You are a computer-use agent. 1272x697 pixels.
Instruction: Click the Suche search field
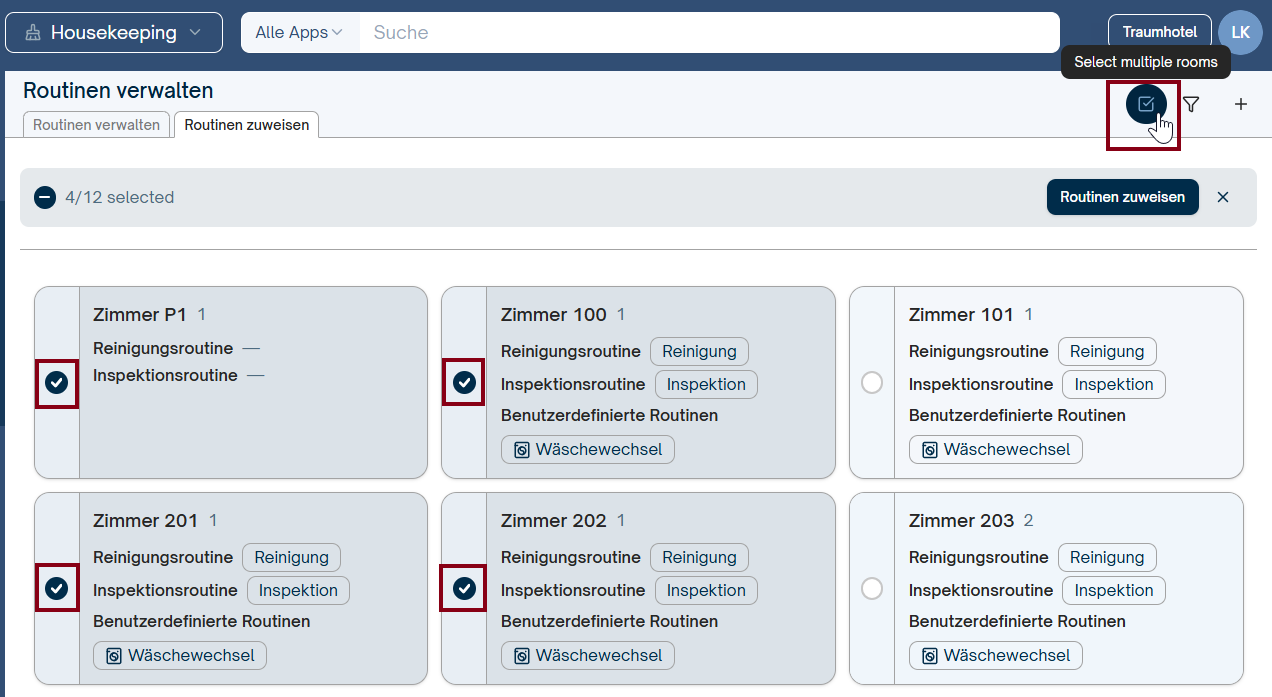click(709, 33)
